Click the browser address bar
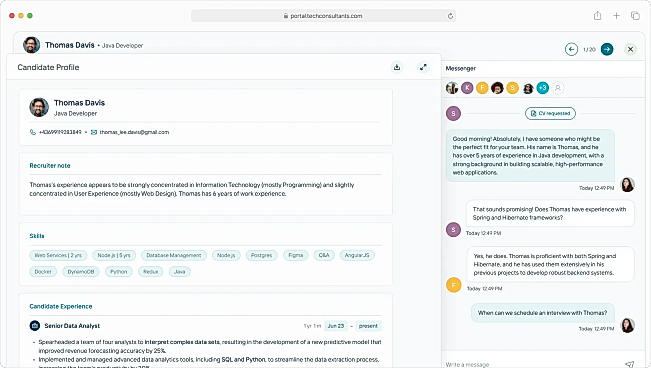Screen dimensions: 651x368 pos(323,16)
